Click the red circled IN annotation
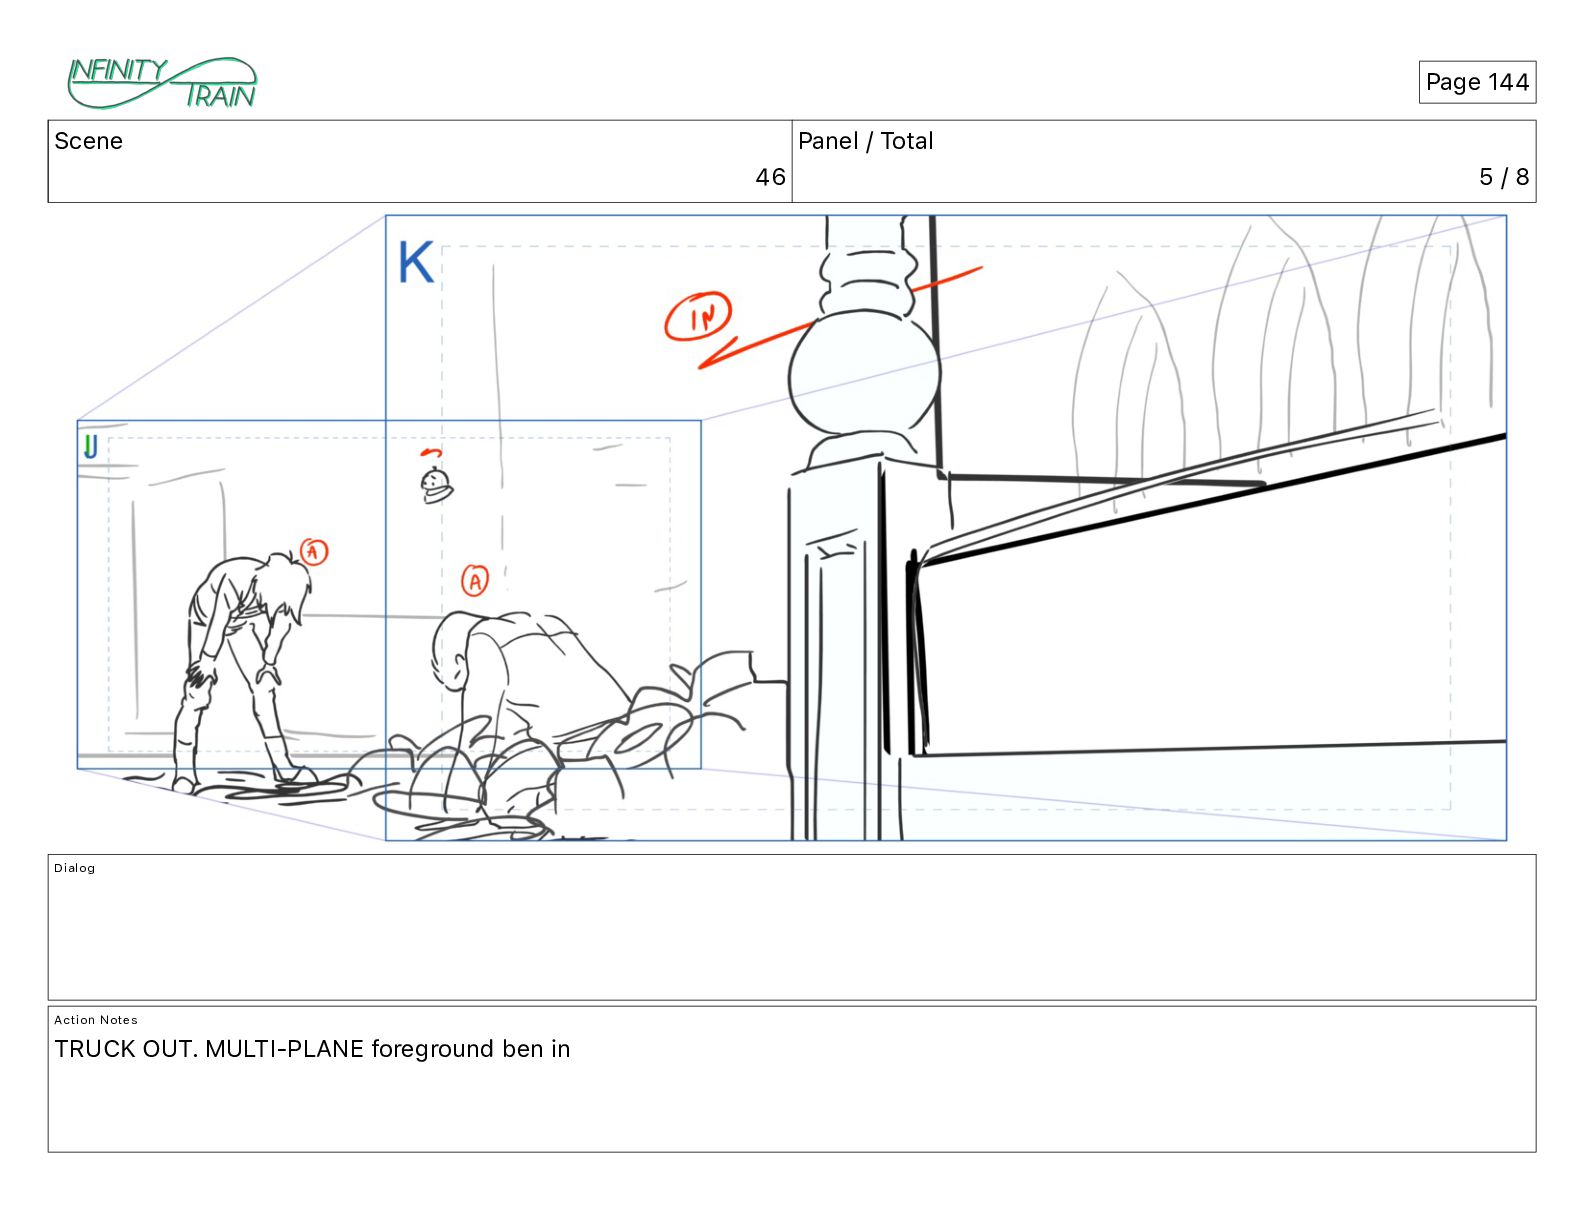 click(x=698, y=317)
